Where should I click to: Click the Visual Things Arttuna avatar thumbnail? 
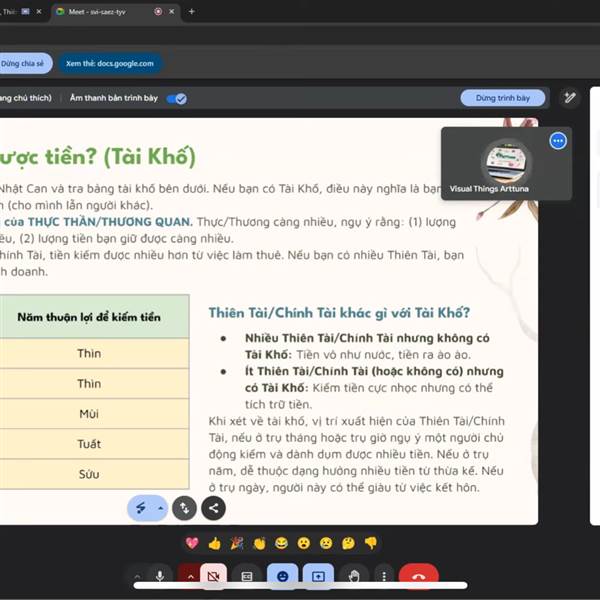[x=506, y=162]
